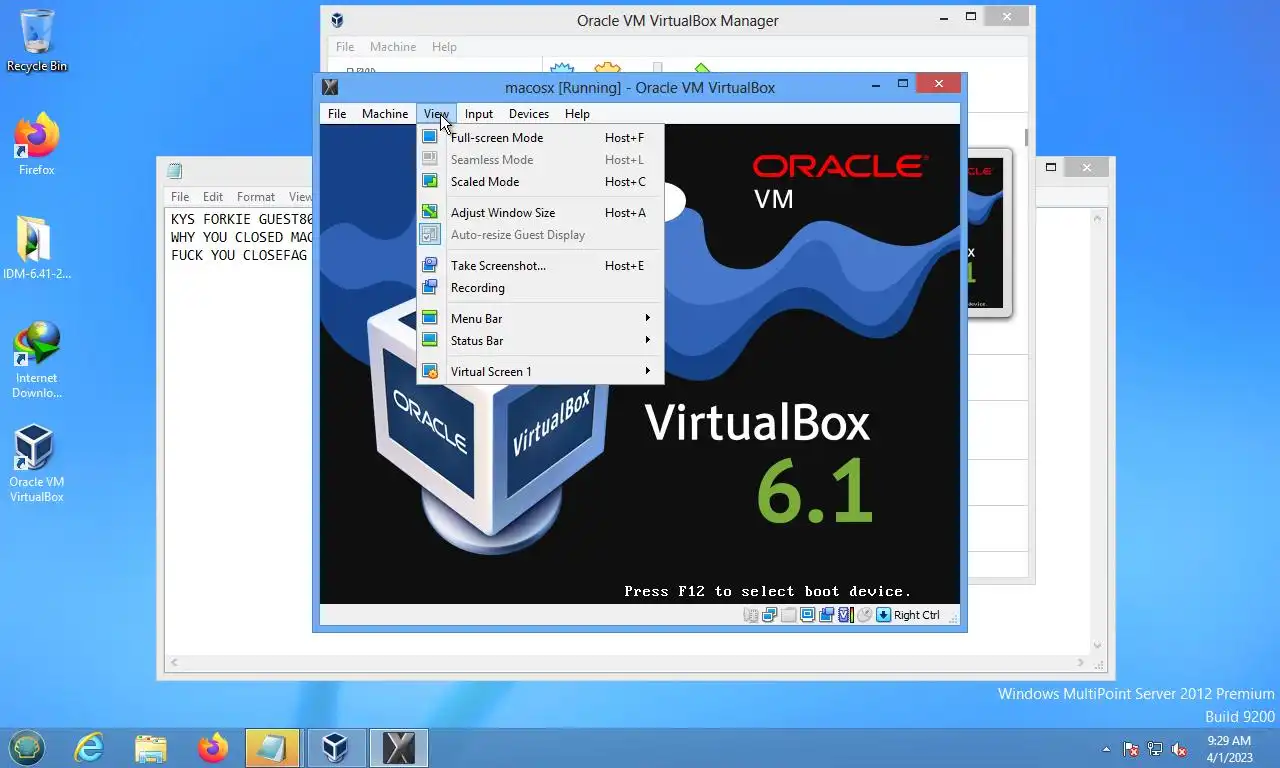This screenshot has width=1280, height=768.
Task: Click the CPU virtualization status bar icon
Action: (x=846, y=615)
